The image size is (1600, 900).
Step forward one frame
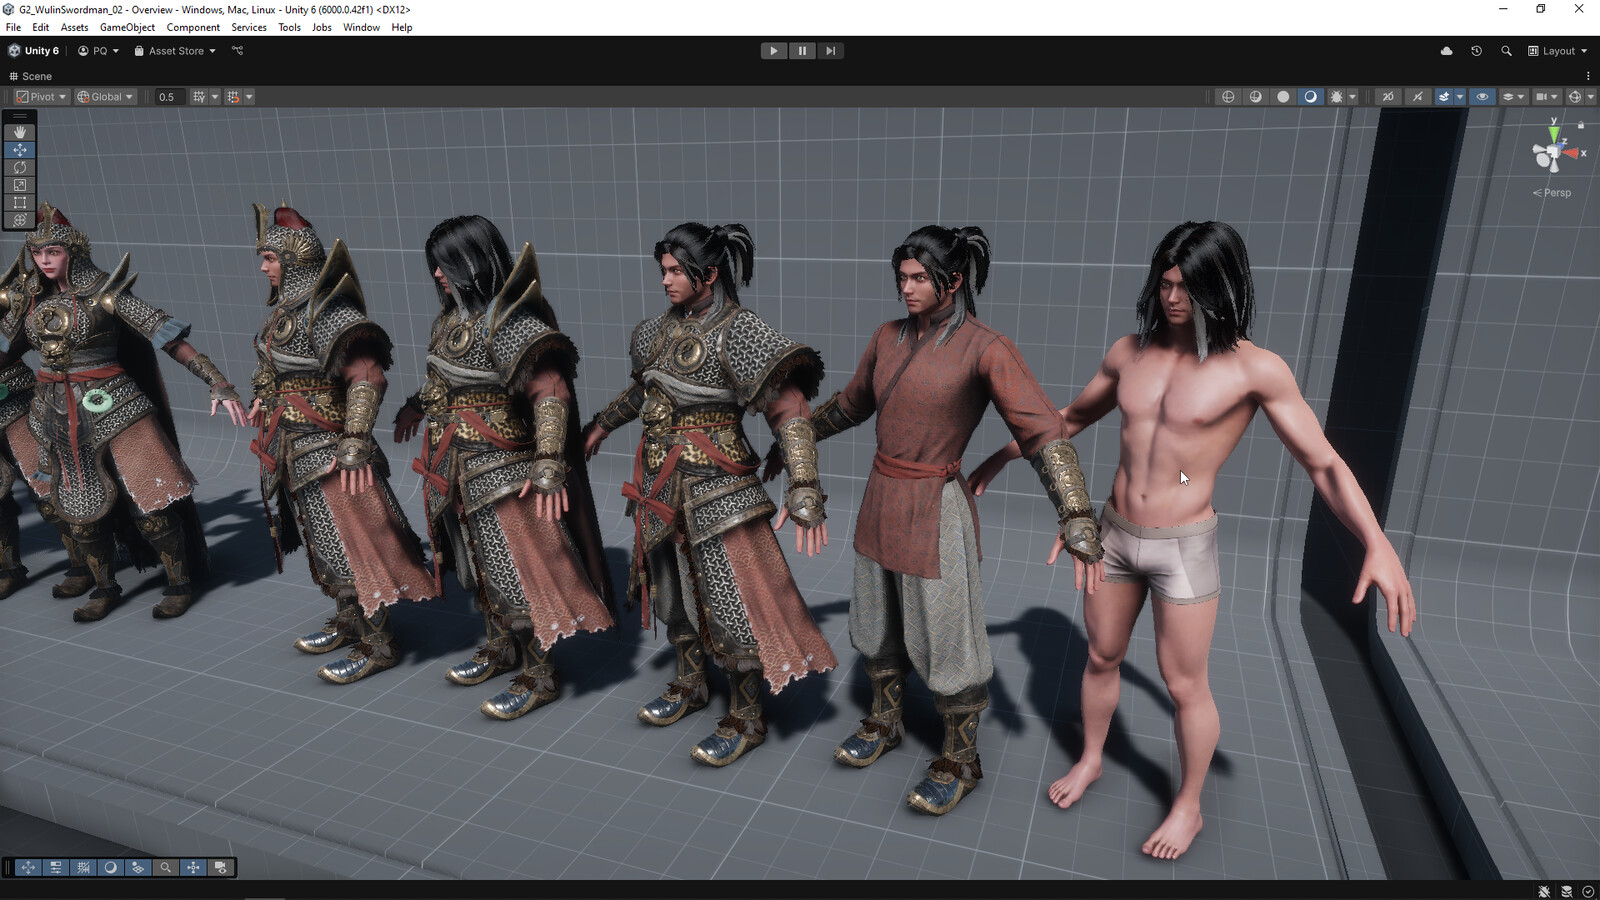coord(830,51)
